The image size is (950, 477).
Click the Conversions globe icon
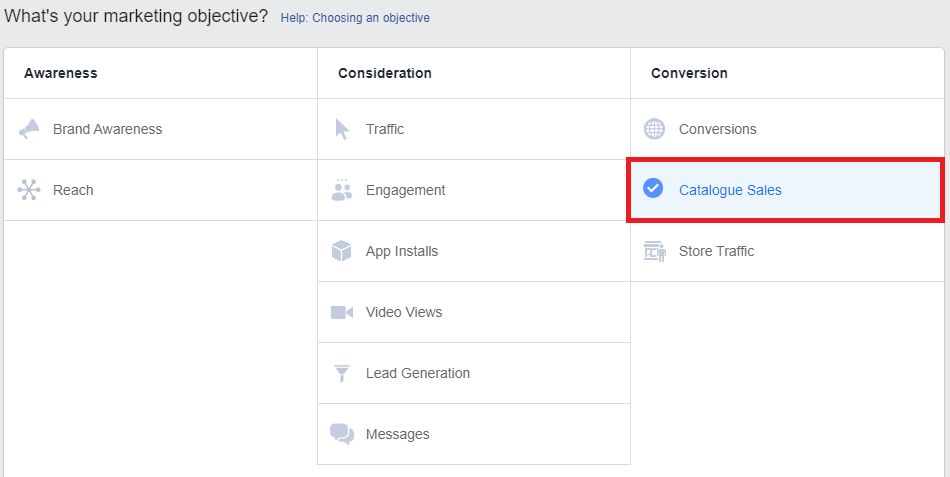click(654, 129)
